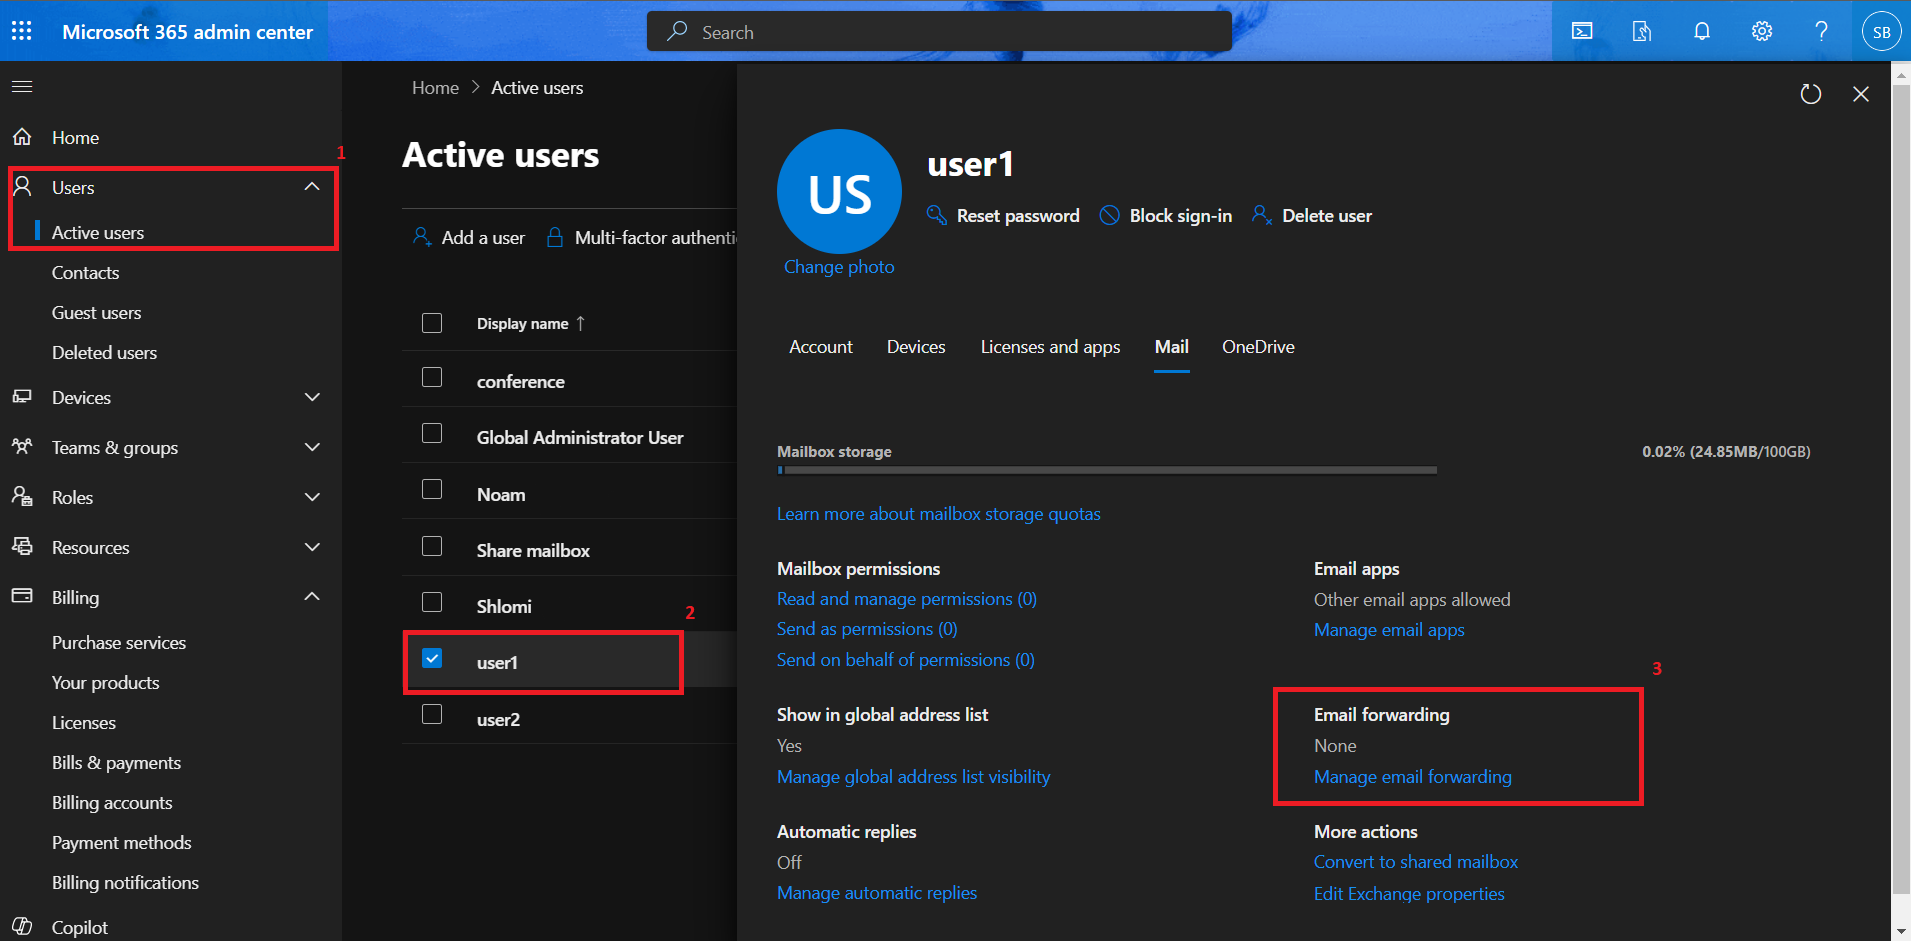The width and height of the screenshot is (1911, 941).
Task: Open the SB account avatar menu
Action: coord(1881,31)
